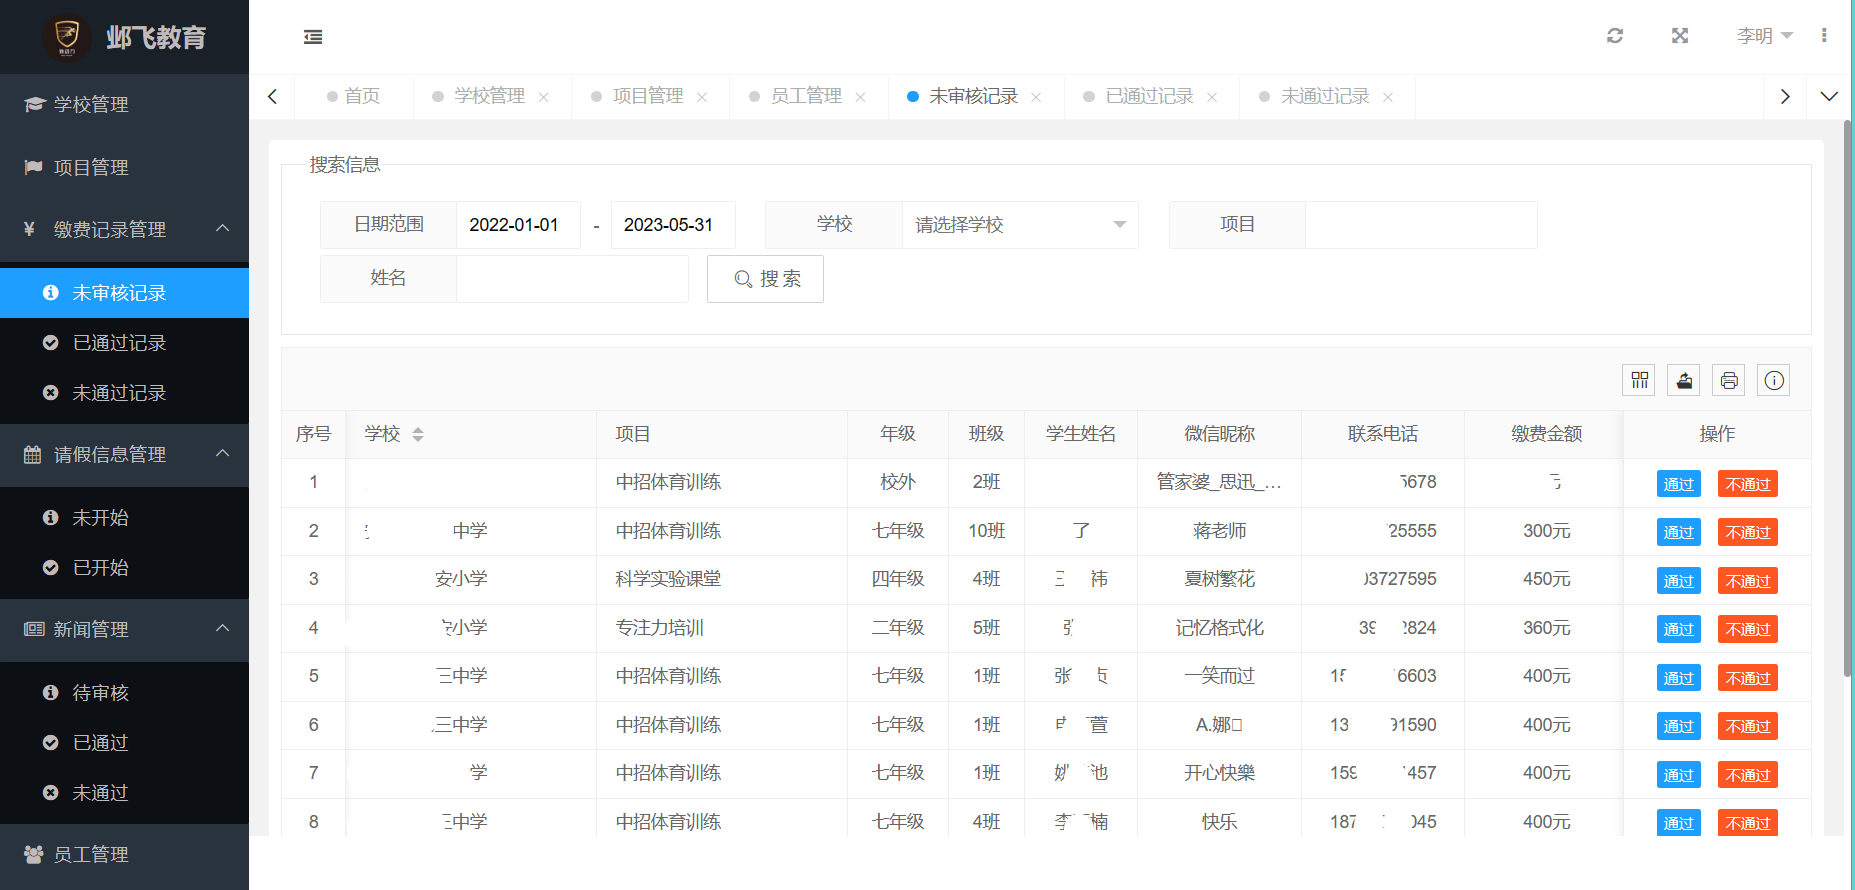Select 待审核 under 新闻管理
Image resolution: width=1855 pixels, height=890 pixels.
click(124, 693)
